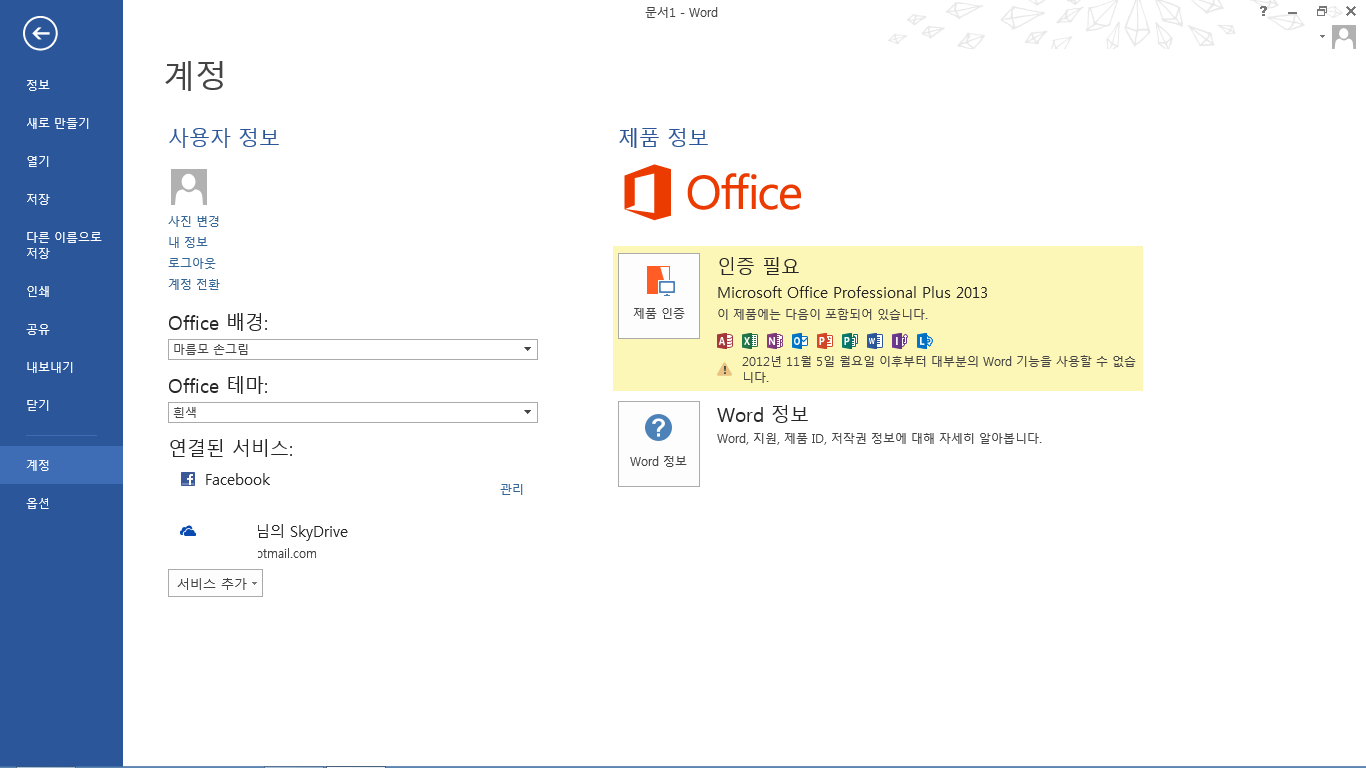Open help with the question mark icon
The height and width of the screenshot is (768, 1366).
coord(1264,11)
